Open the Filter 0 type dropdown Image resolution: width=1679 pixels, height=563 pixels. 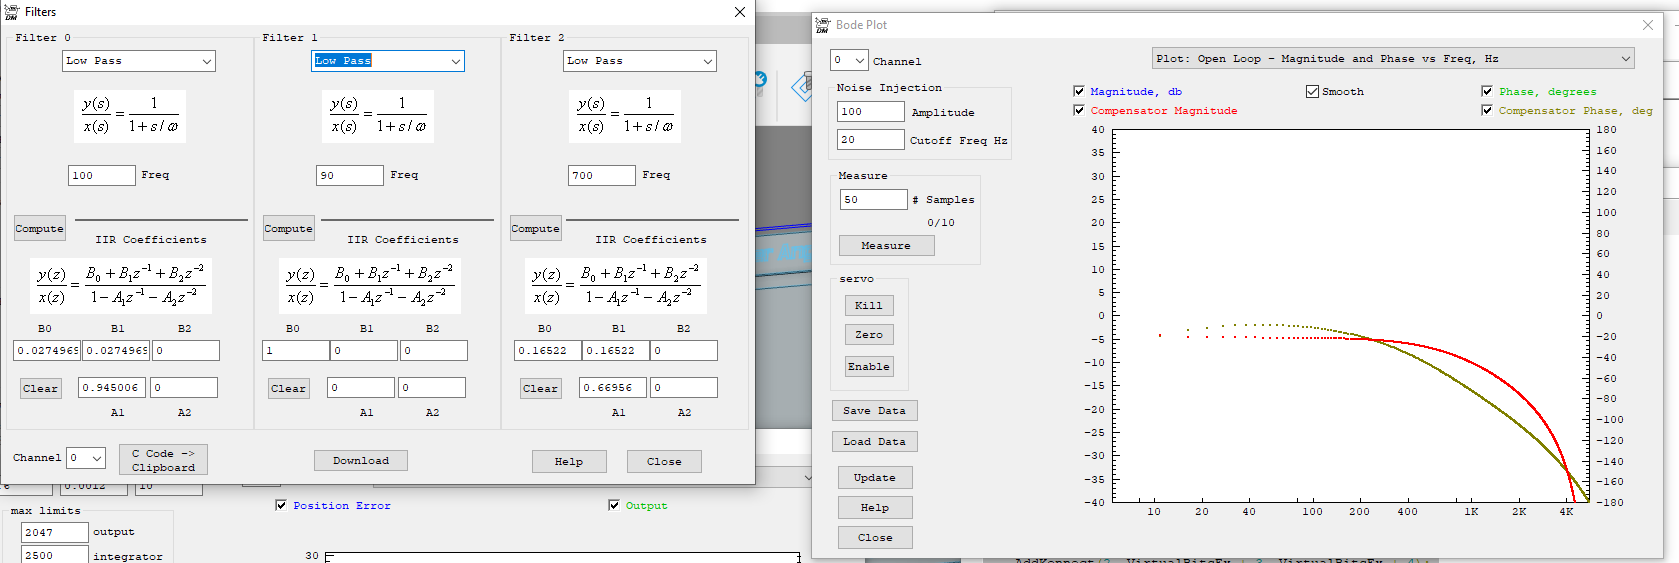(139, 61)
